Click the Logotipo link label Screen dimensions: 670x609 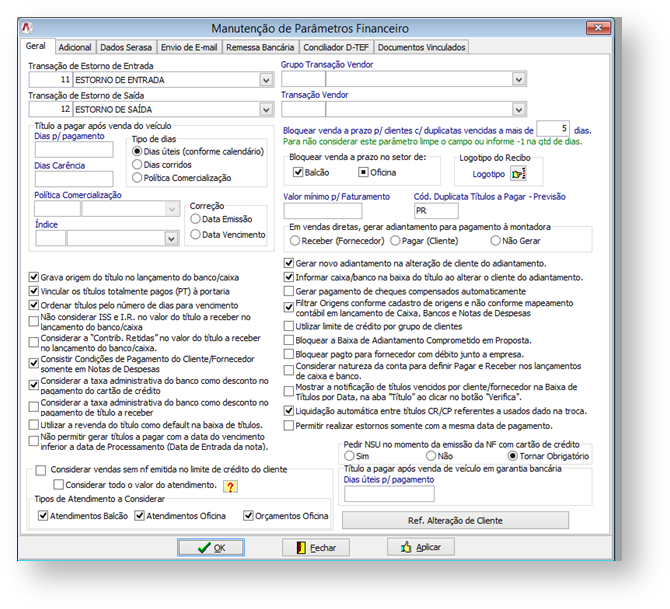click(488, 174)
